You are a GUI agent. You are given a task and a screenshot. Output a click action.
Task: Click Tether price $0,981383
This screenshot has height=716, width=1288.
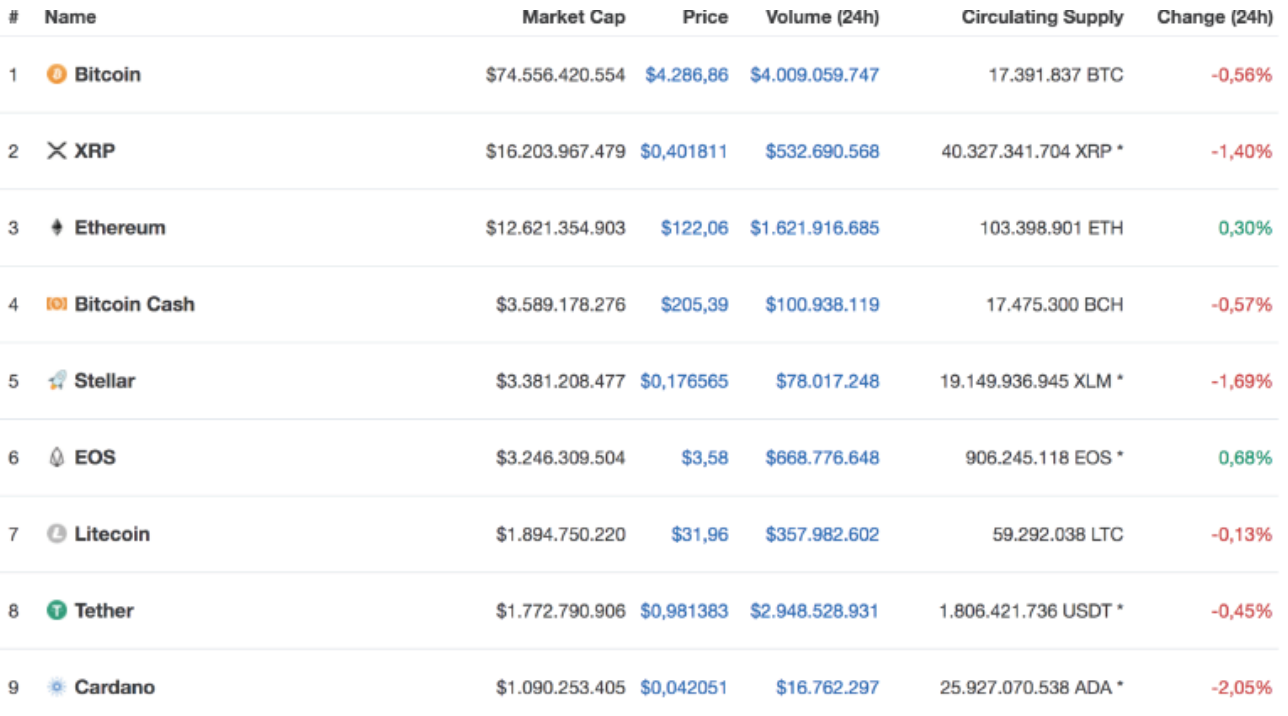point(684,610)
